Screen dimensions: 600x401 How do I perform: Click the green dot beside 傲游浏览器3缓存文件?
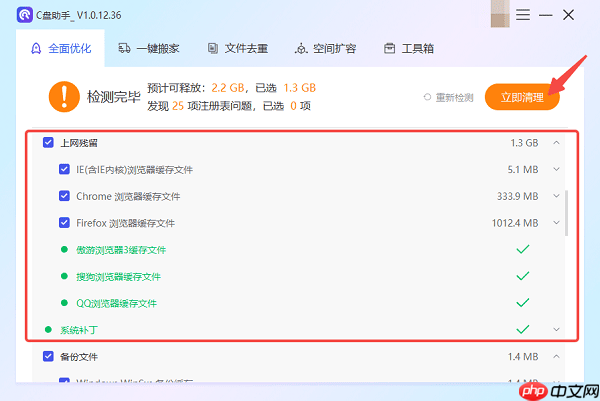(64, 249)
